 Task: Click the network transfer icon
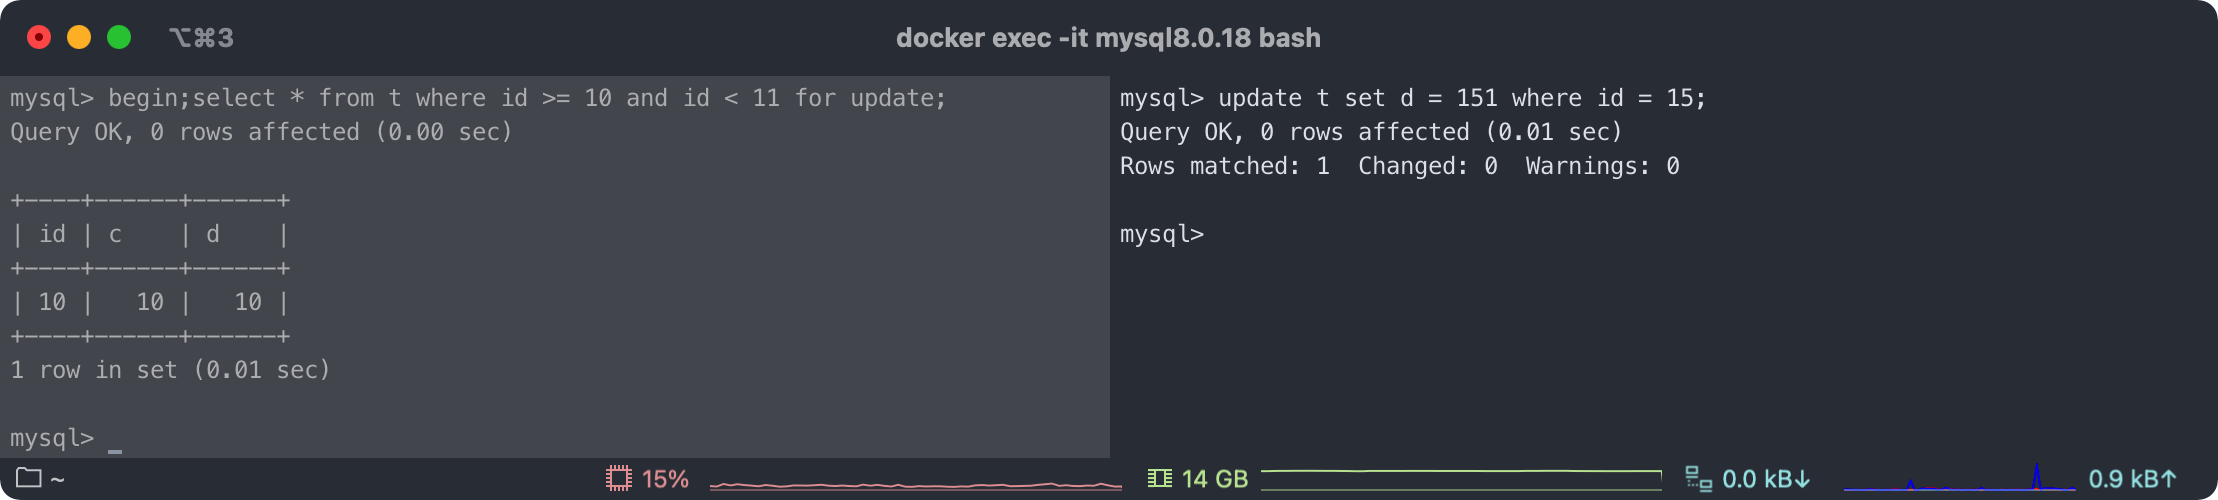(x=1697, y=479)
